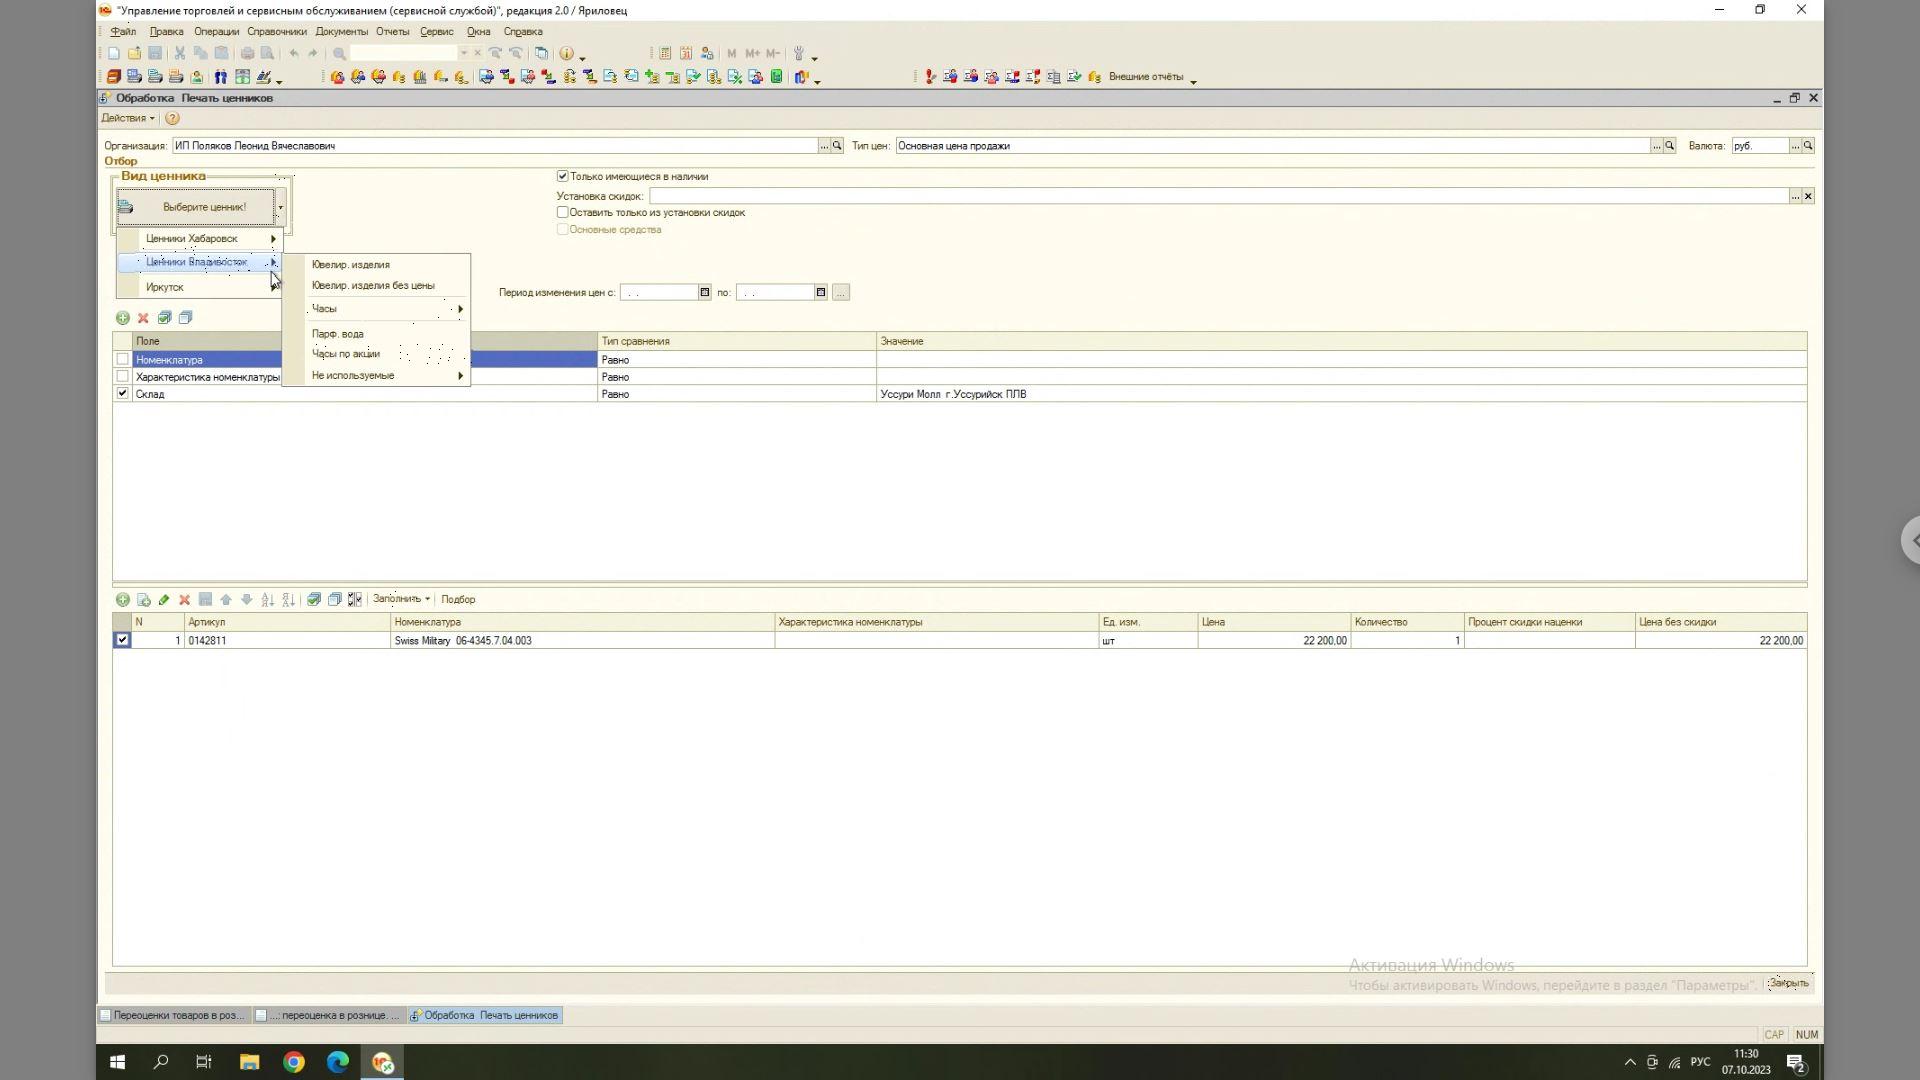Expand 'Ценники Хабаровск' submenu

(x=200, y=239)
